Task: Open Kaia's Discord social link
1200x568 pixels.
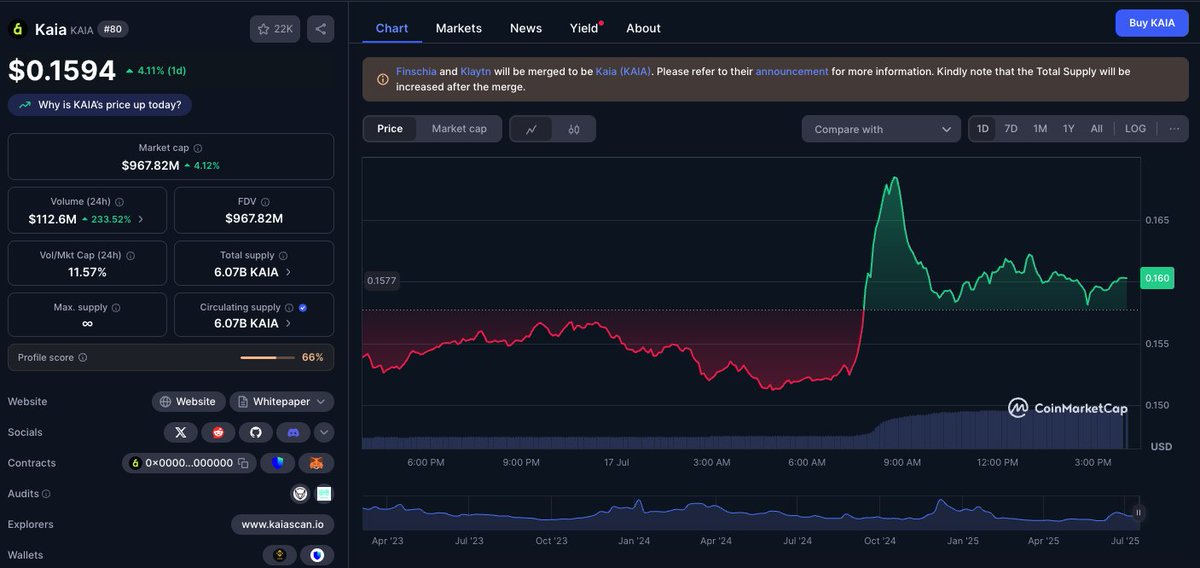Action: coord(293,432)
